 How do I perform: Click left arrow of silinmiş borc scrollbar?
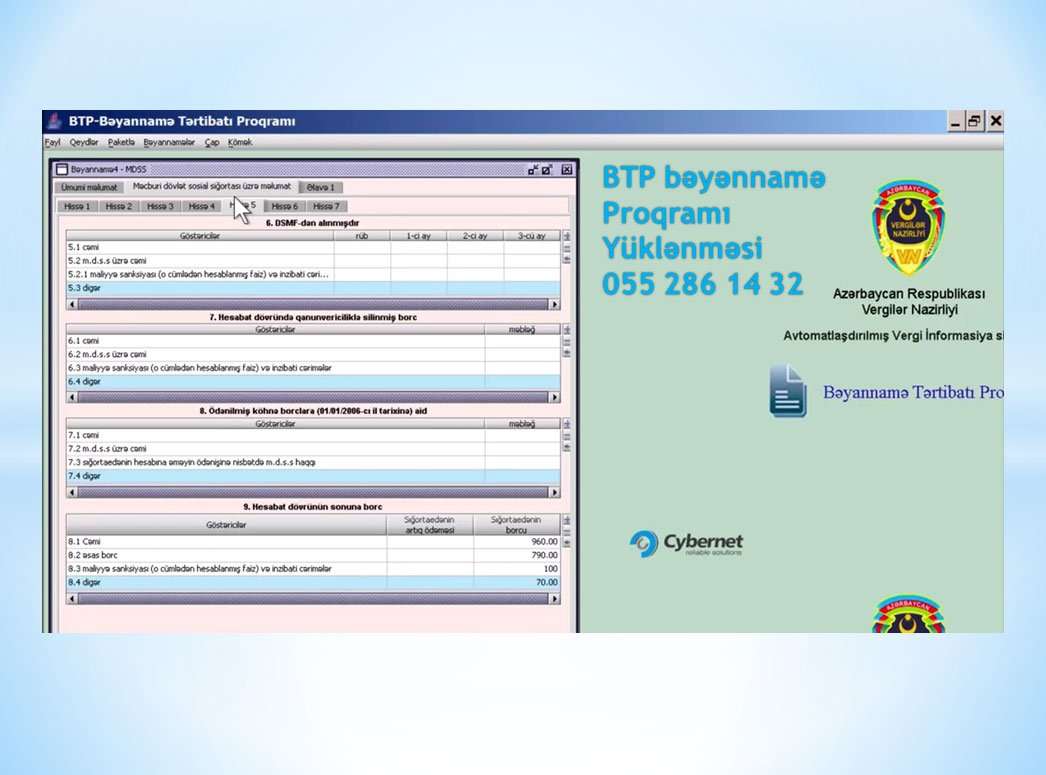pyautogui.click(x=72, y=397)
